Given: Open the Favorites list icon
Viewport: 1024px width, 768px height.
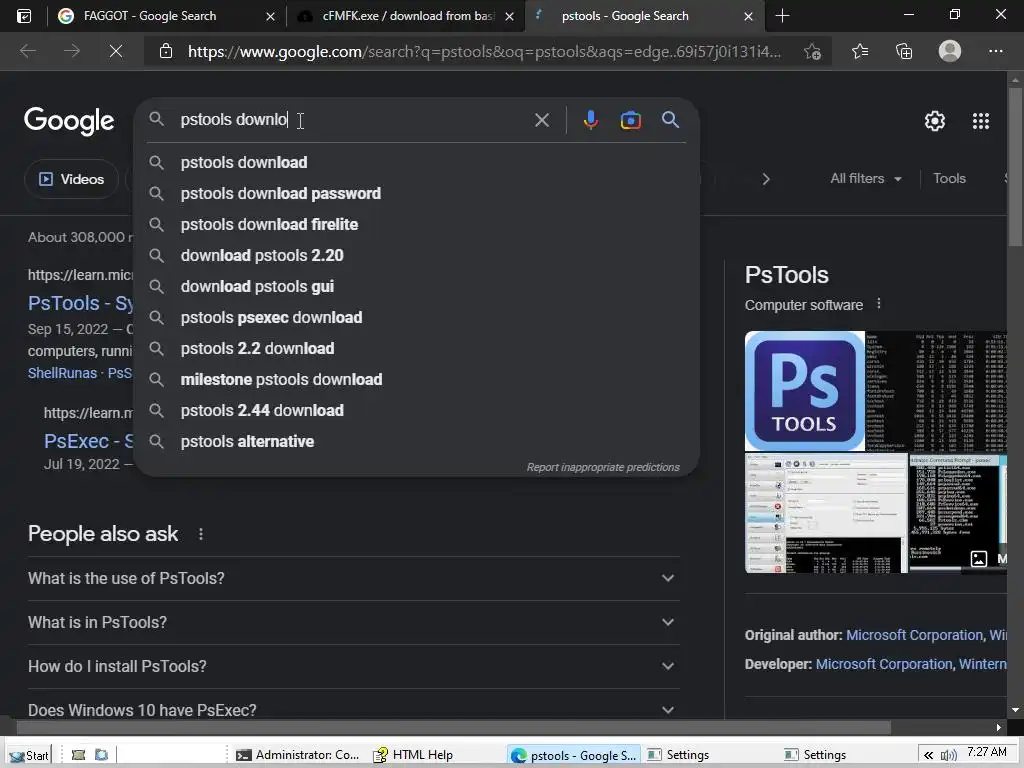Looking at the screenshot, I should pyautogui.click(x=860, y=51).
